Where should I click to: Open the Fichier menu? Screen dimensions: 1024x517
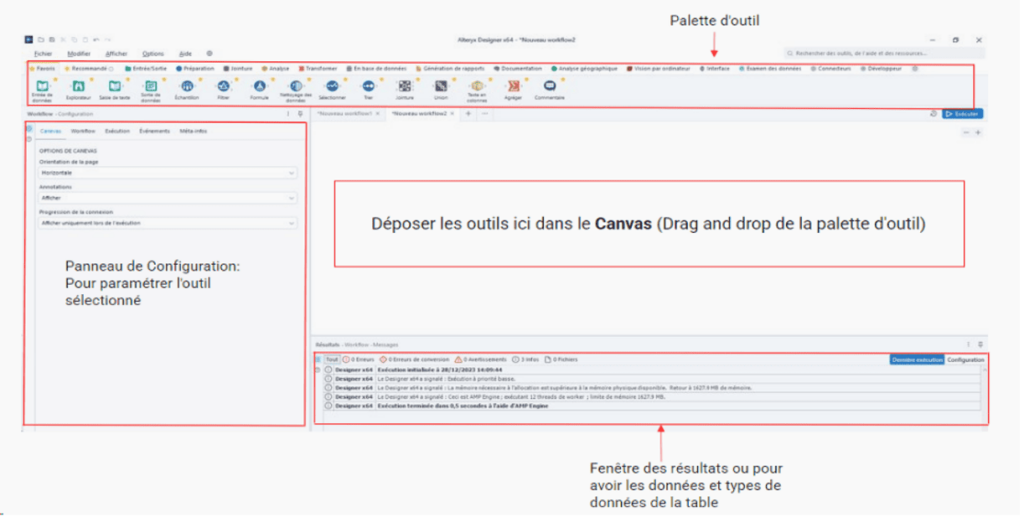pyautogui.click(x=43, y=54)
